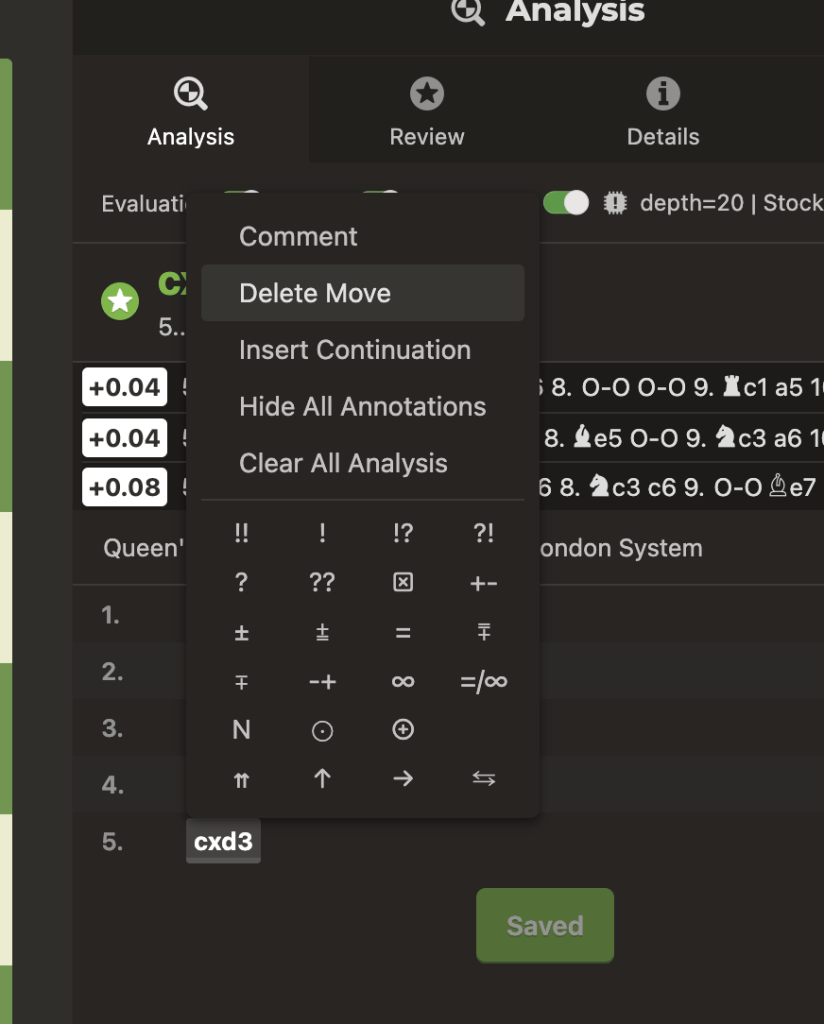Mark move as blunder with "??" symbol
The width and height of the screenshot is (824, 1024).
[x=322, y=583]
